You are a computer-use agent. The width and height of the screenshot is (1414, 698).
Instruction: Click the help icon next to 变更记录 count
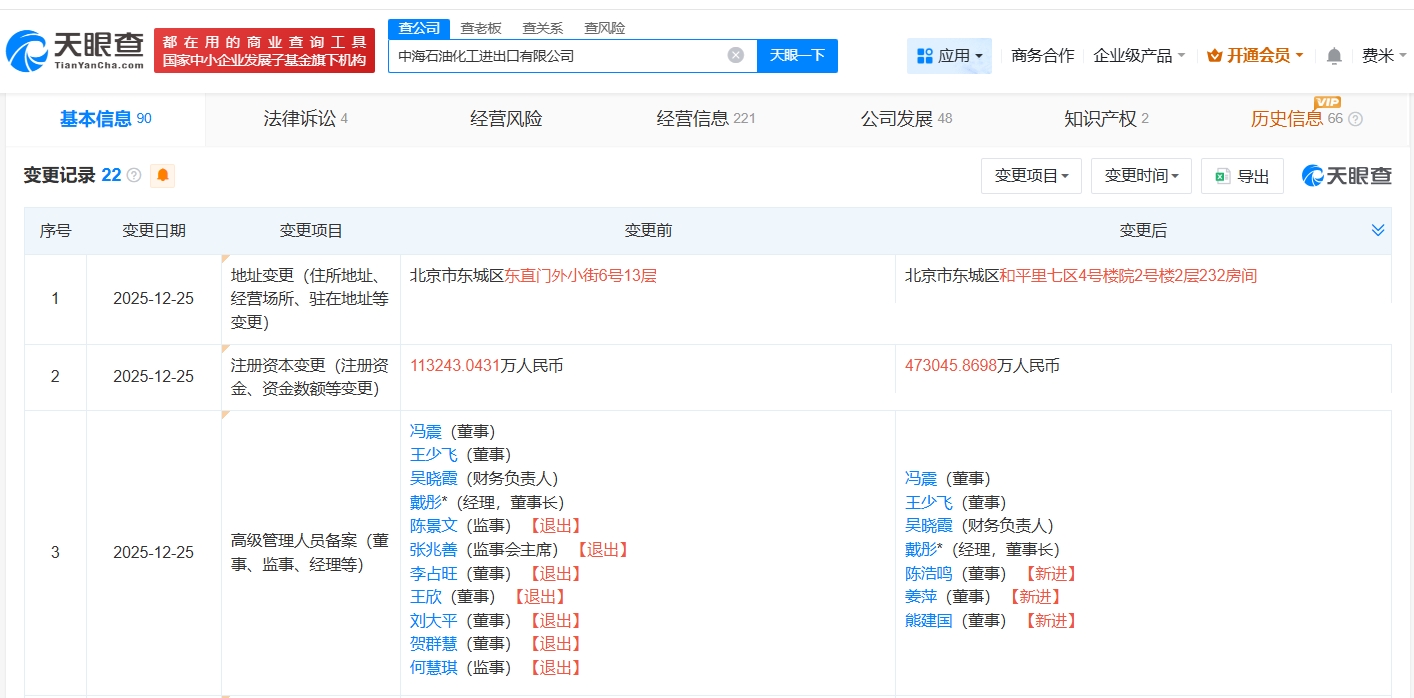[134, 176]
